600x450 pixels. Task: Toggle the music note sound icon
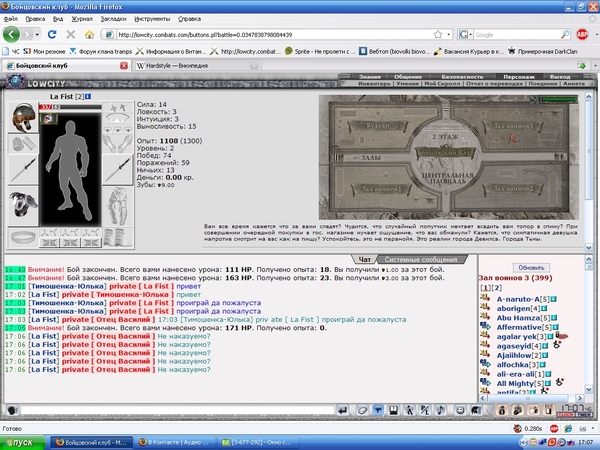pyautogui.click(x=440, y=411)
